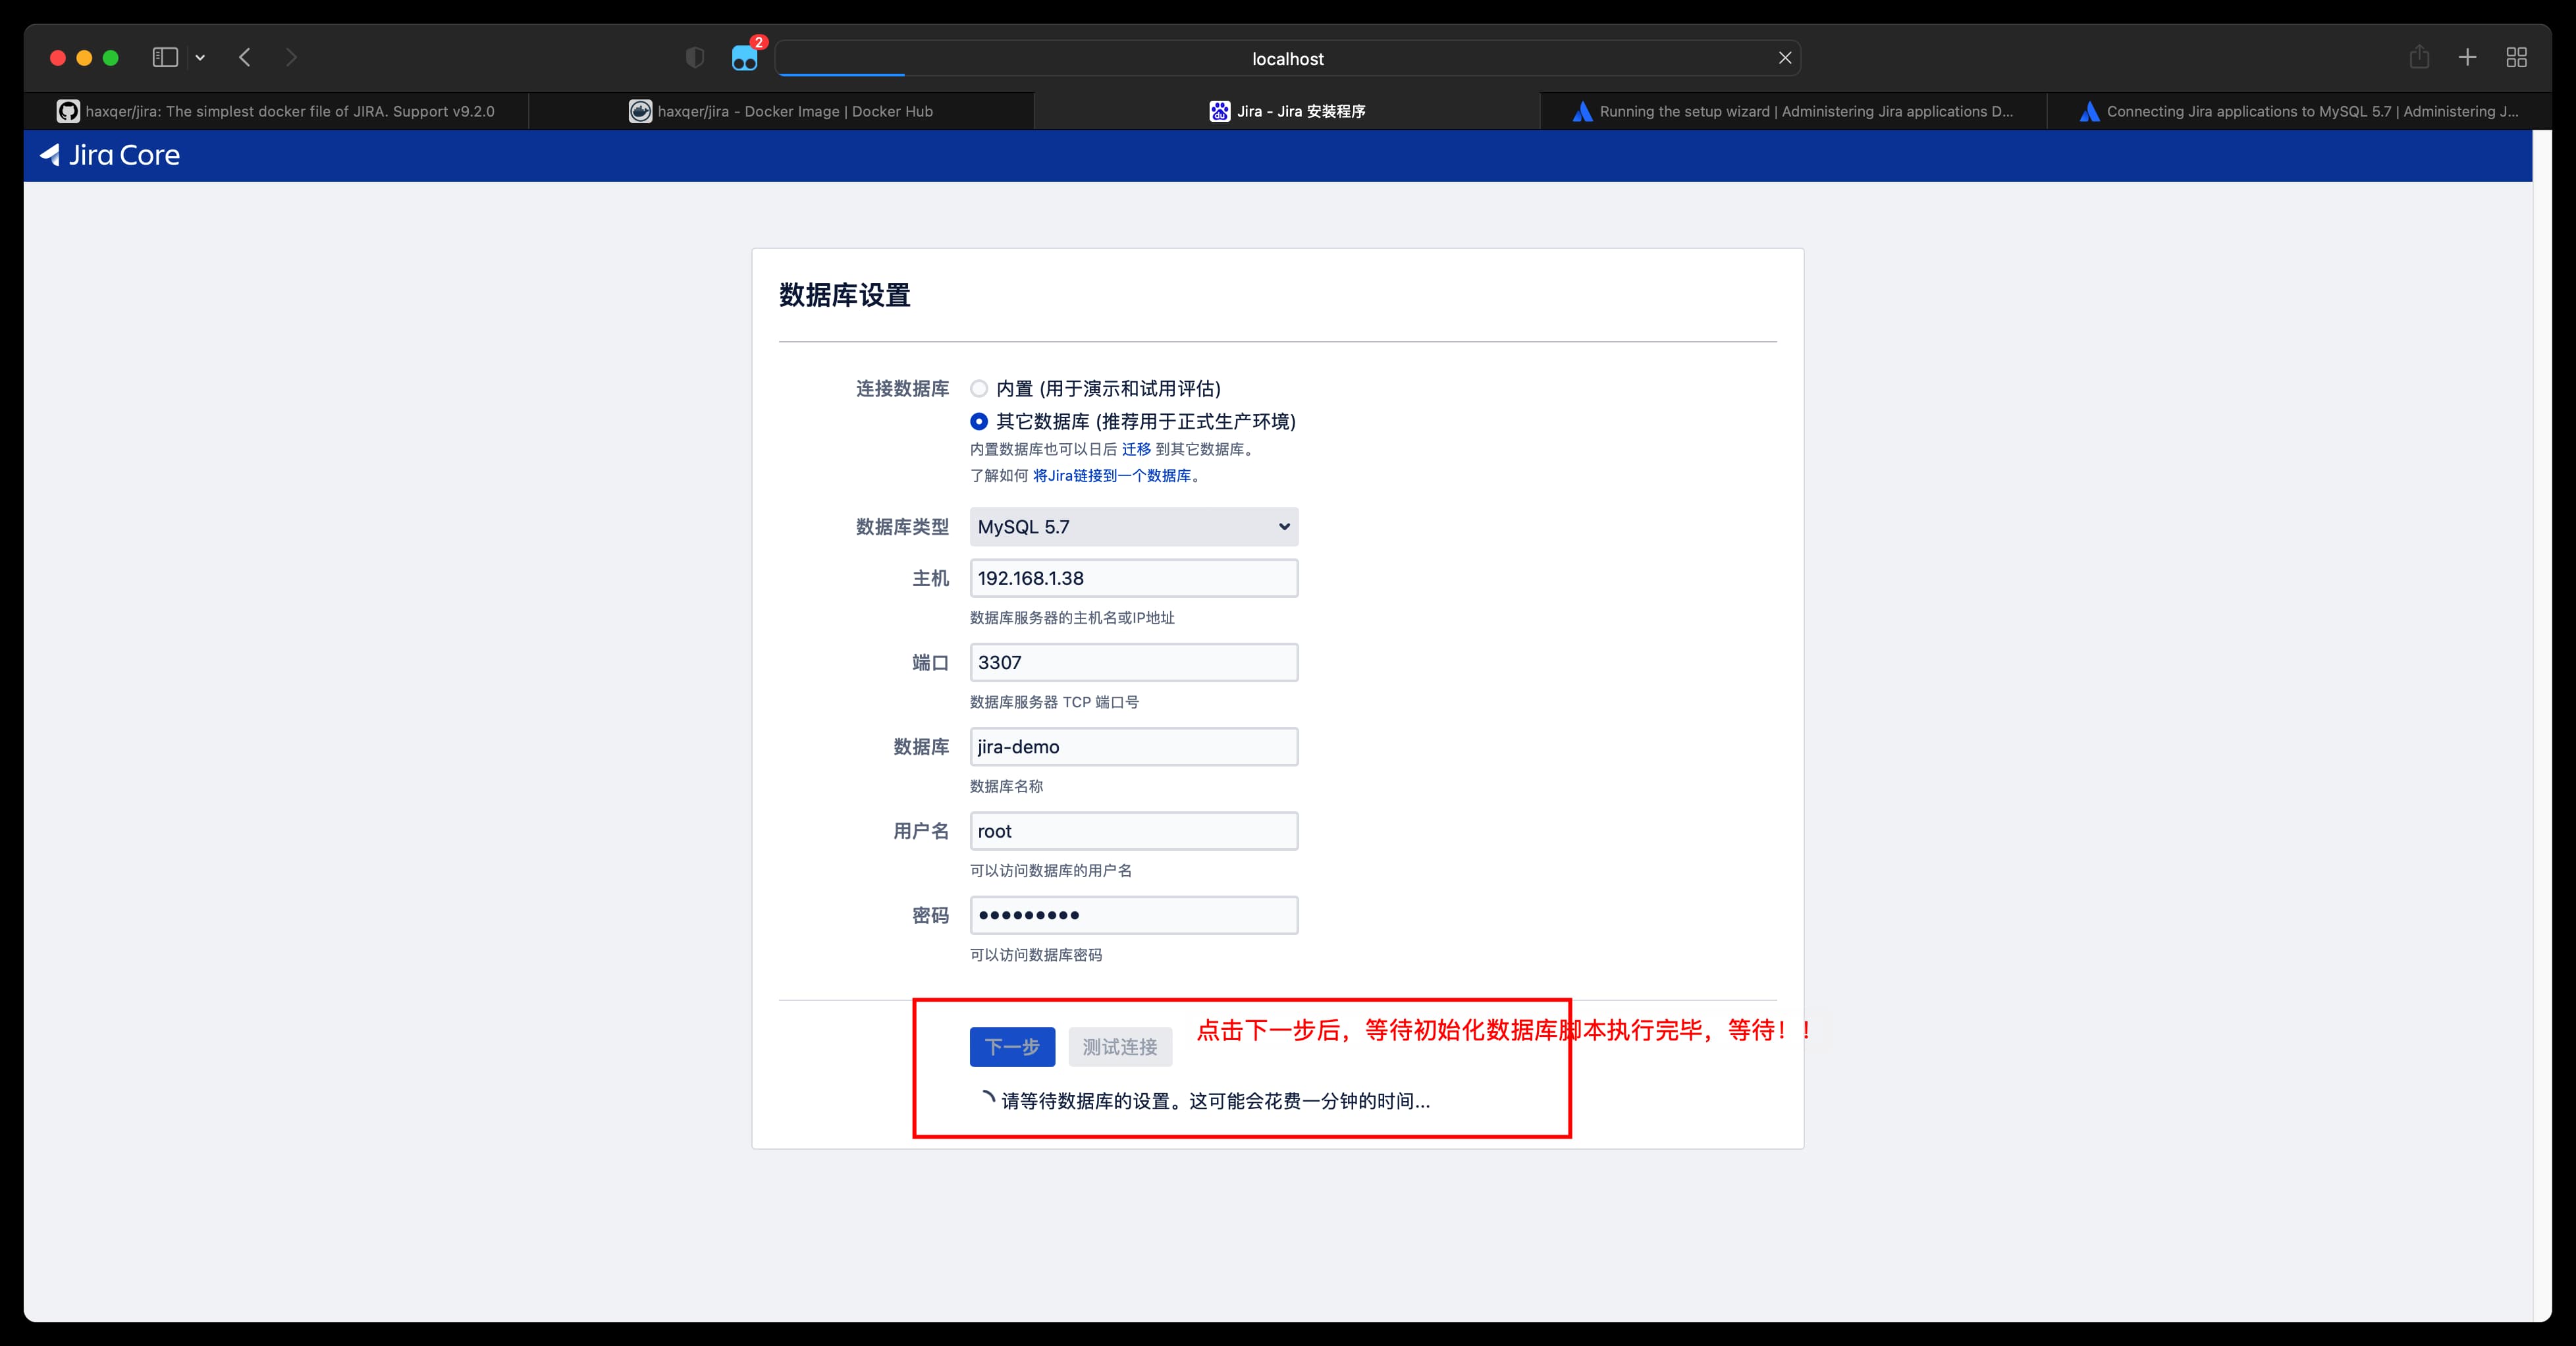Image resolution: width=2576 pixels, height=1346 pixels.
Task: Click the 数据库 field with jira-demo
Action: point(1134,747)
